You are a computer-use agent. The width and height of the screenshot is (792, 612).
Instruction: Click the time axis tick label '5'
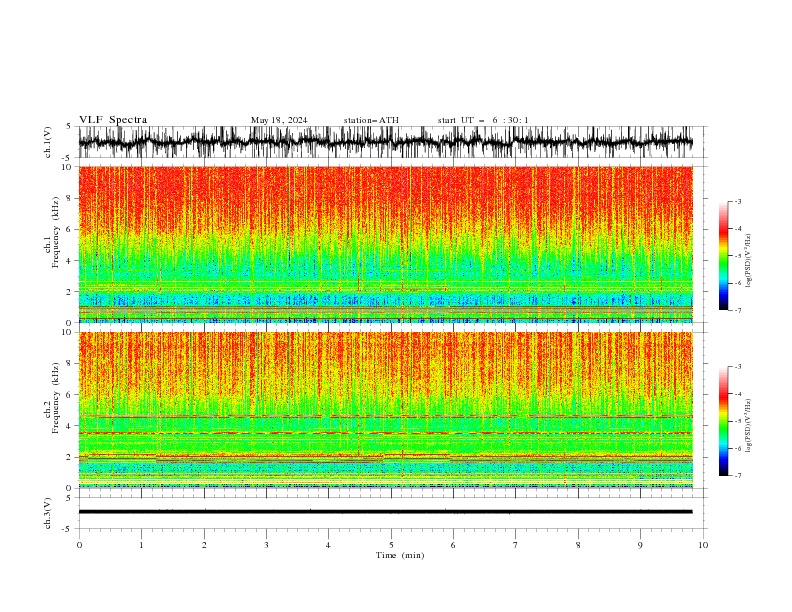pos(391,545)
